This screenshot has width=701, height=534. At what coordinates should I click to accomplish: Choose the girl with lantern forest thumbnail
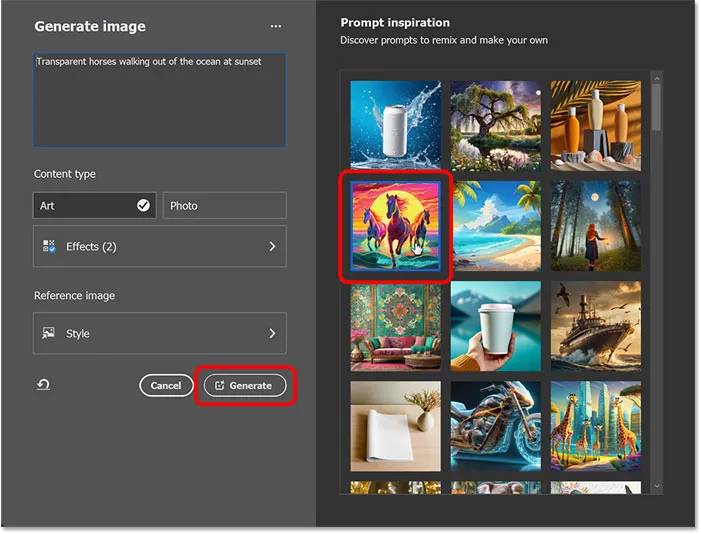click(x=596, y=226)
